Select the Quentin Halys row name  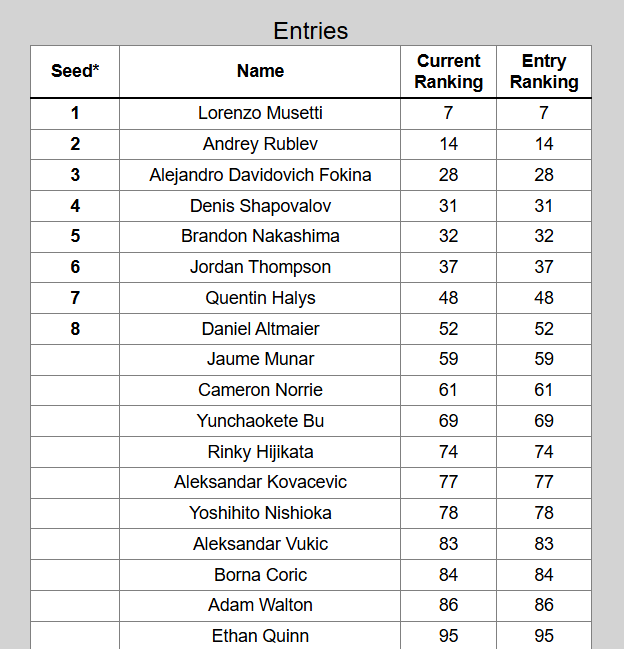[x=260, y=298]
